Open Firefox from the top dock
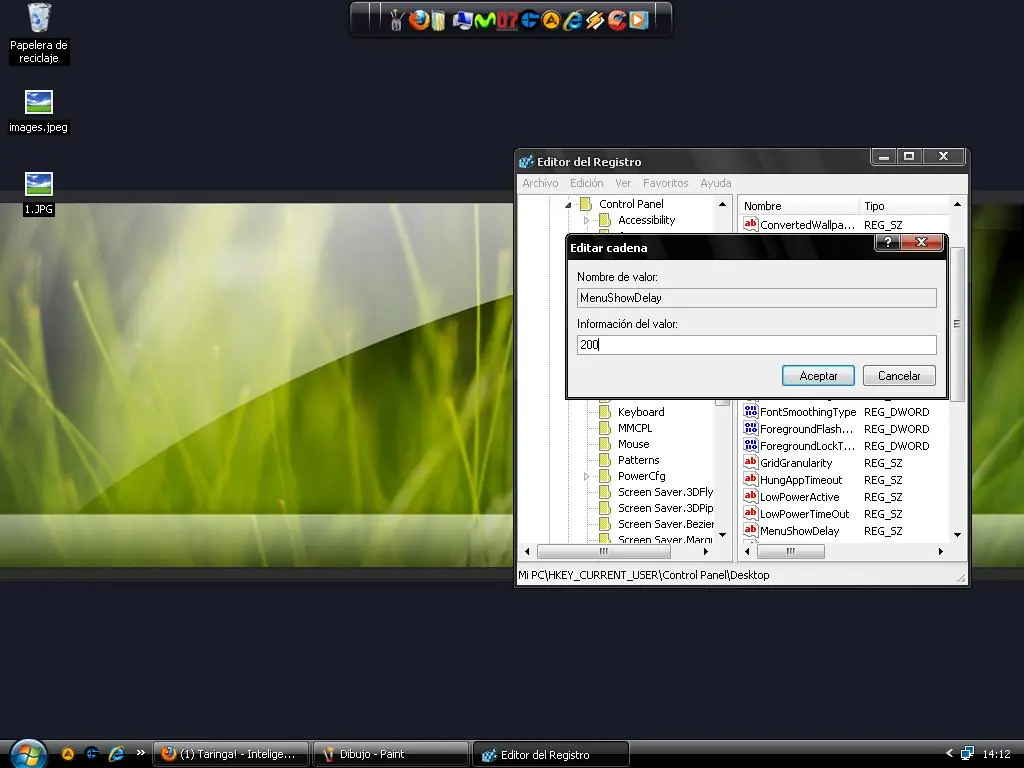 (x=419, y=20)
